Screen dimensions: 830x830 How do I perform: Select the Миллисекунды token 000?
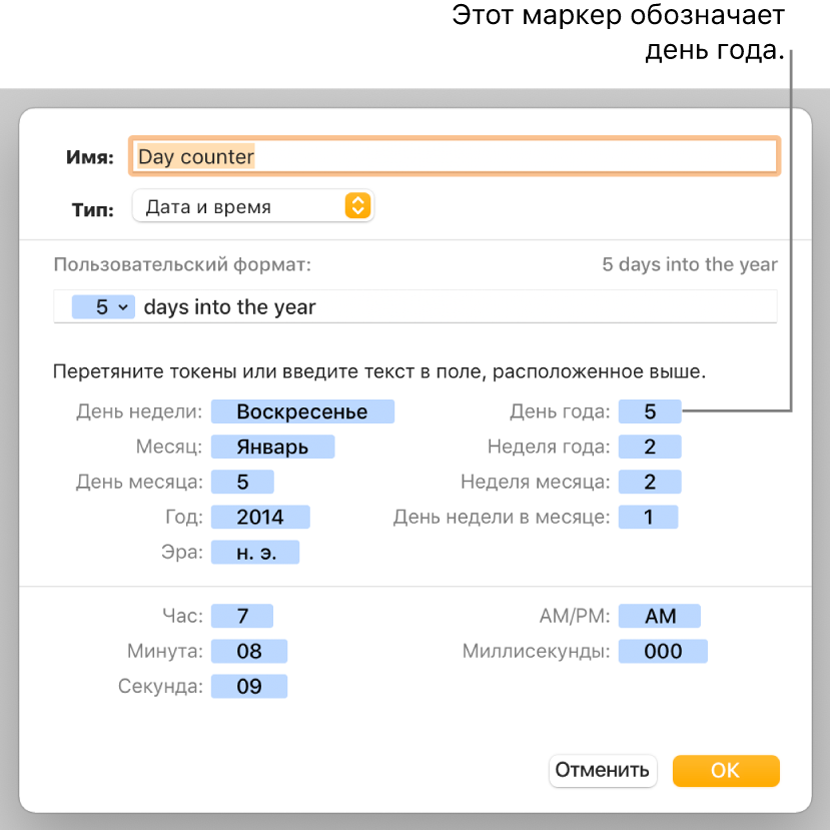coord(663,651)
